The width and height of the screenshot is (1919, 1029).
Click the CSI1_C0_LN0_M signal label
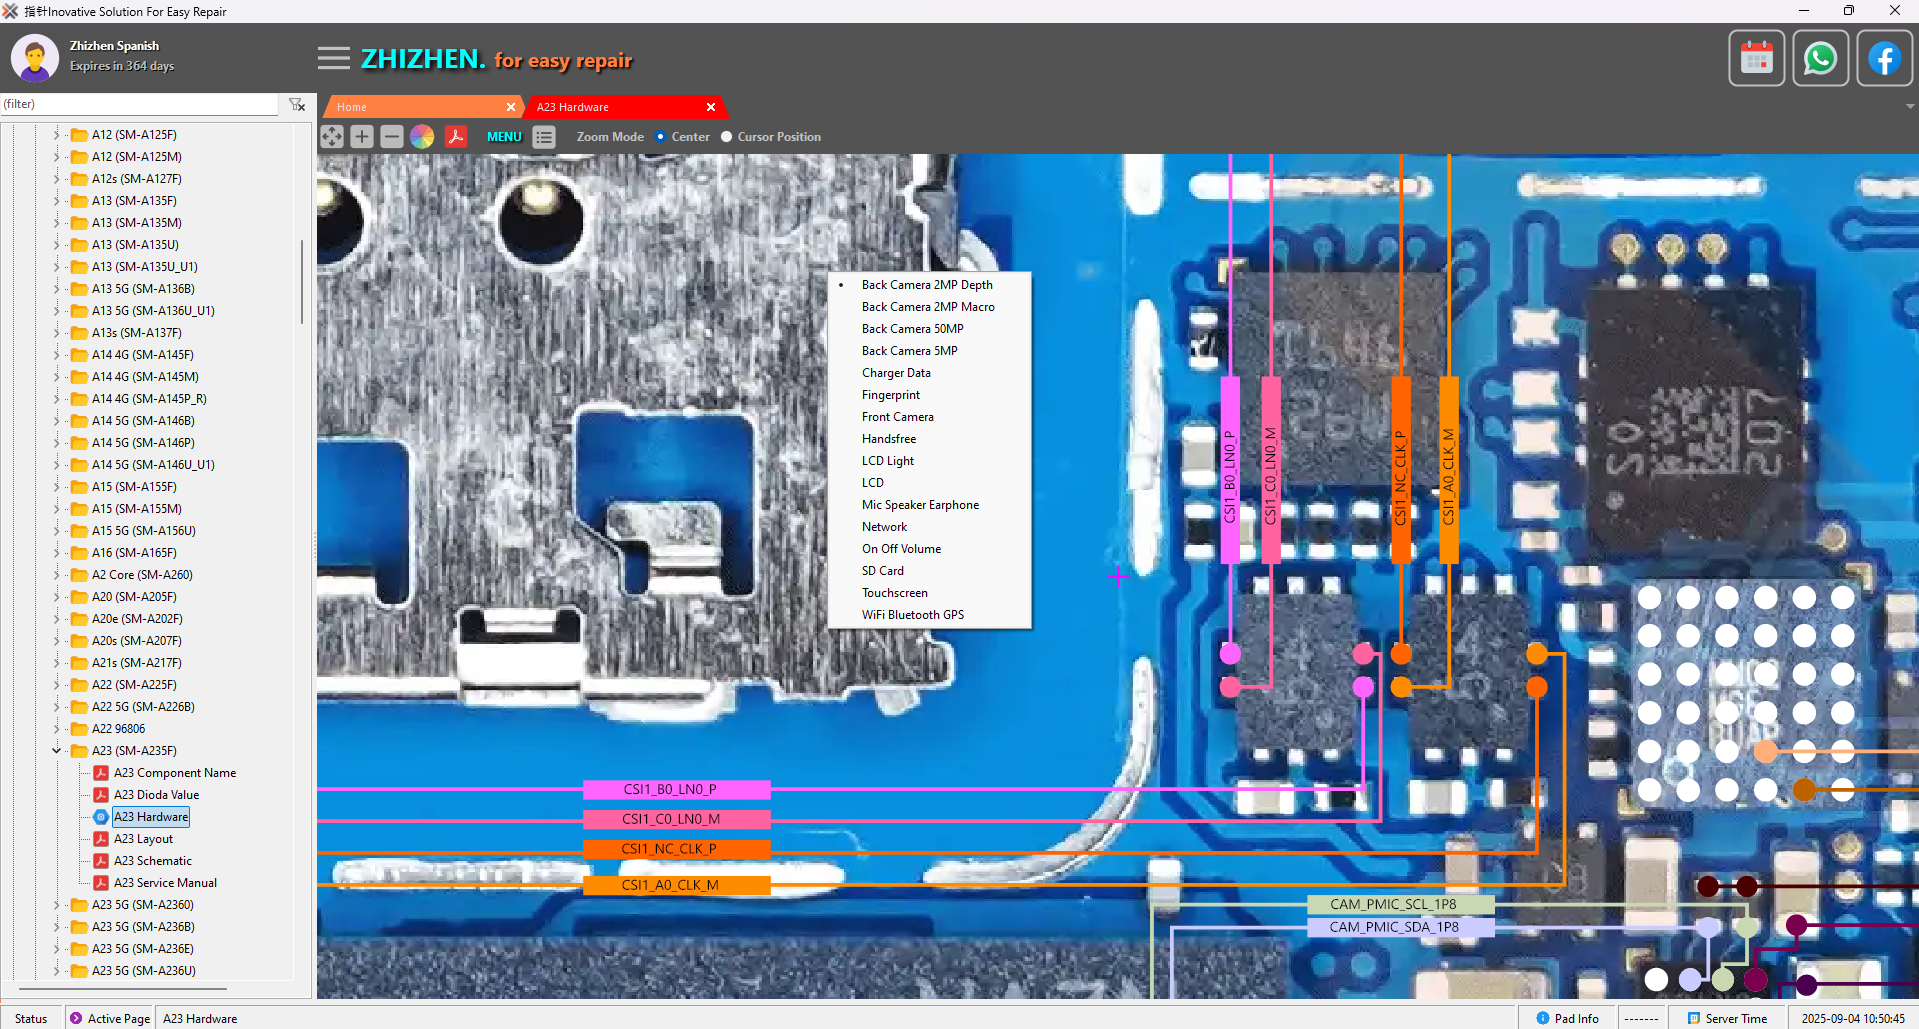coord(677,820)
